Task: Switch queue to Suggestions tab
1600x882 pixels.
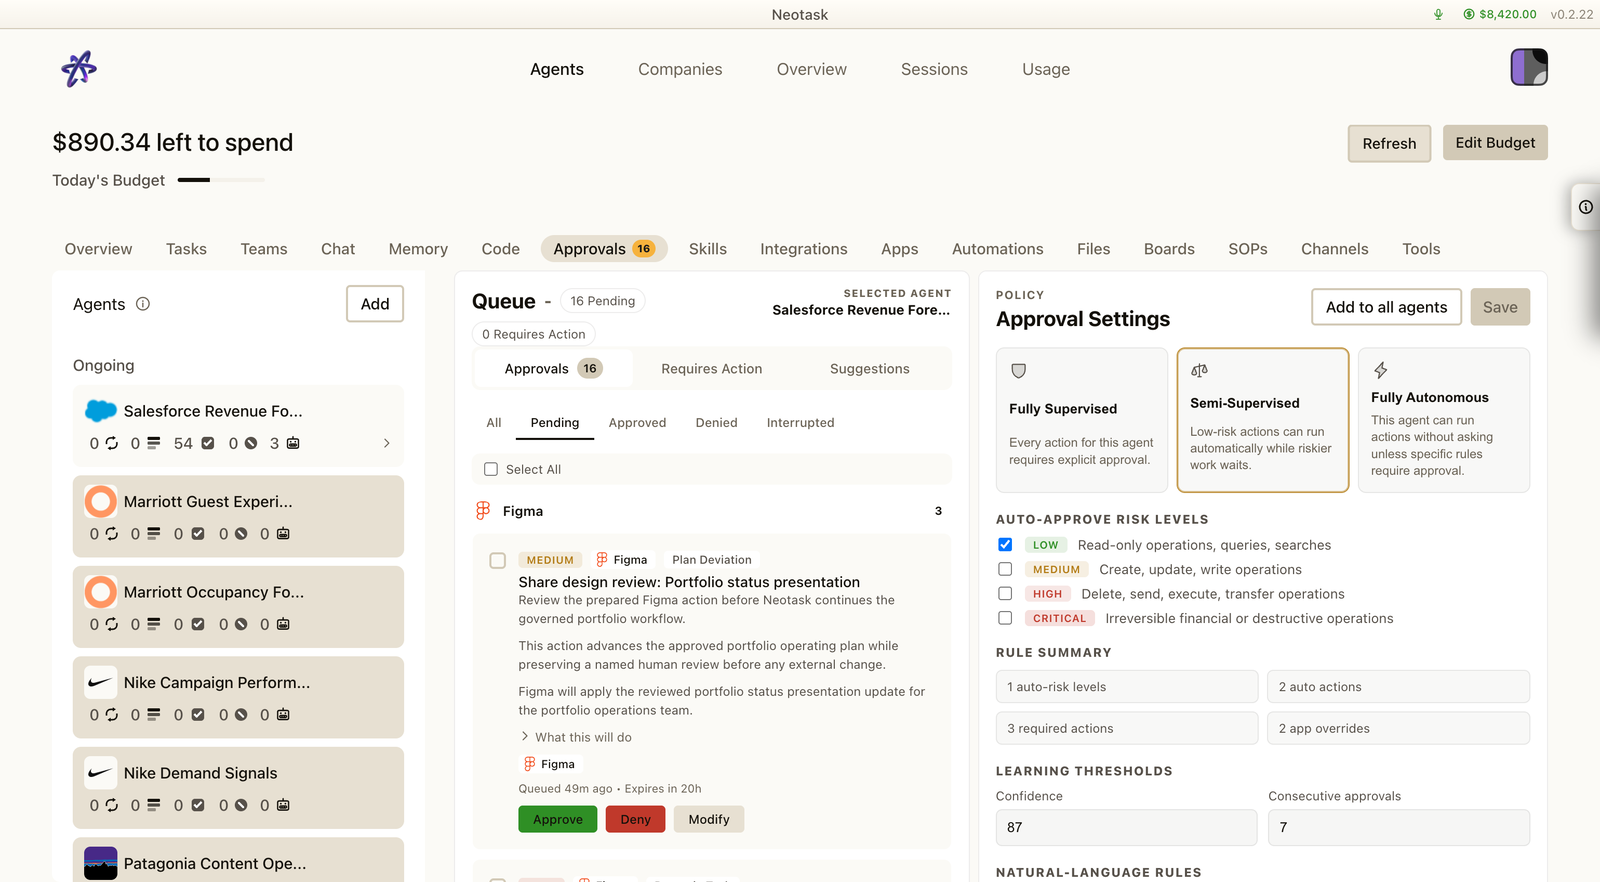Action: pos(870,369)
